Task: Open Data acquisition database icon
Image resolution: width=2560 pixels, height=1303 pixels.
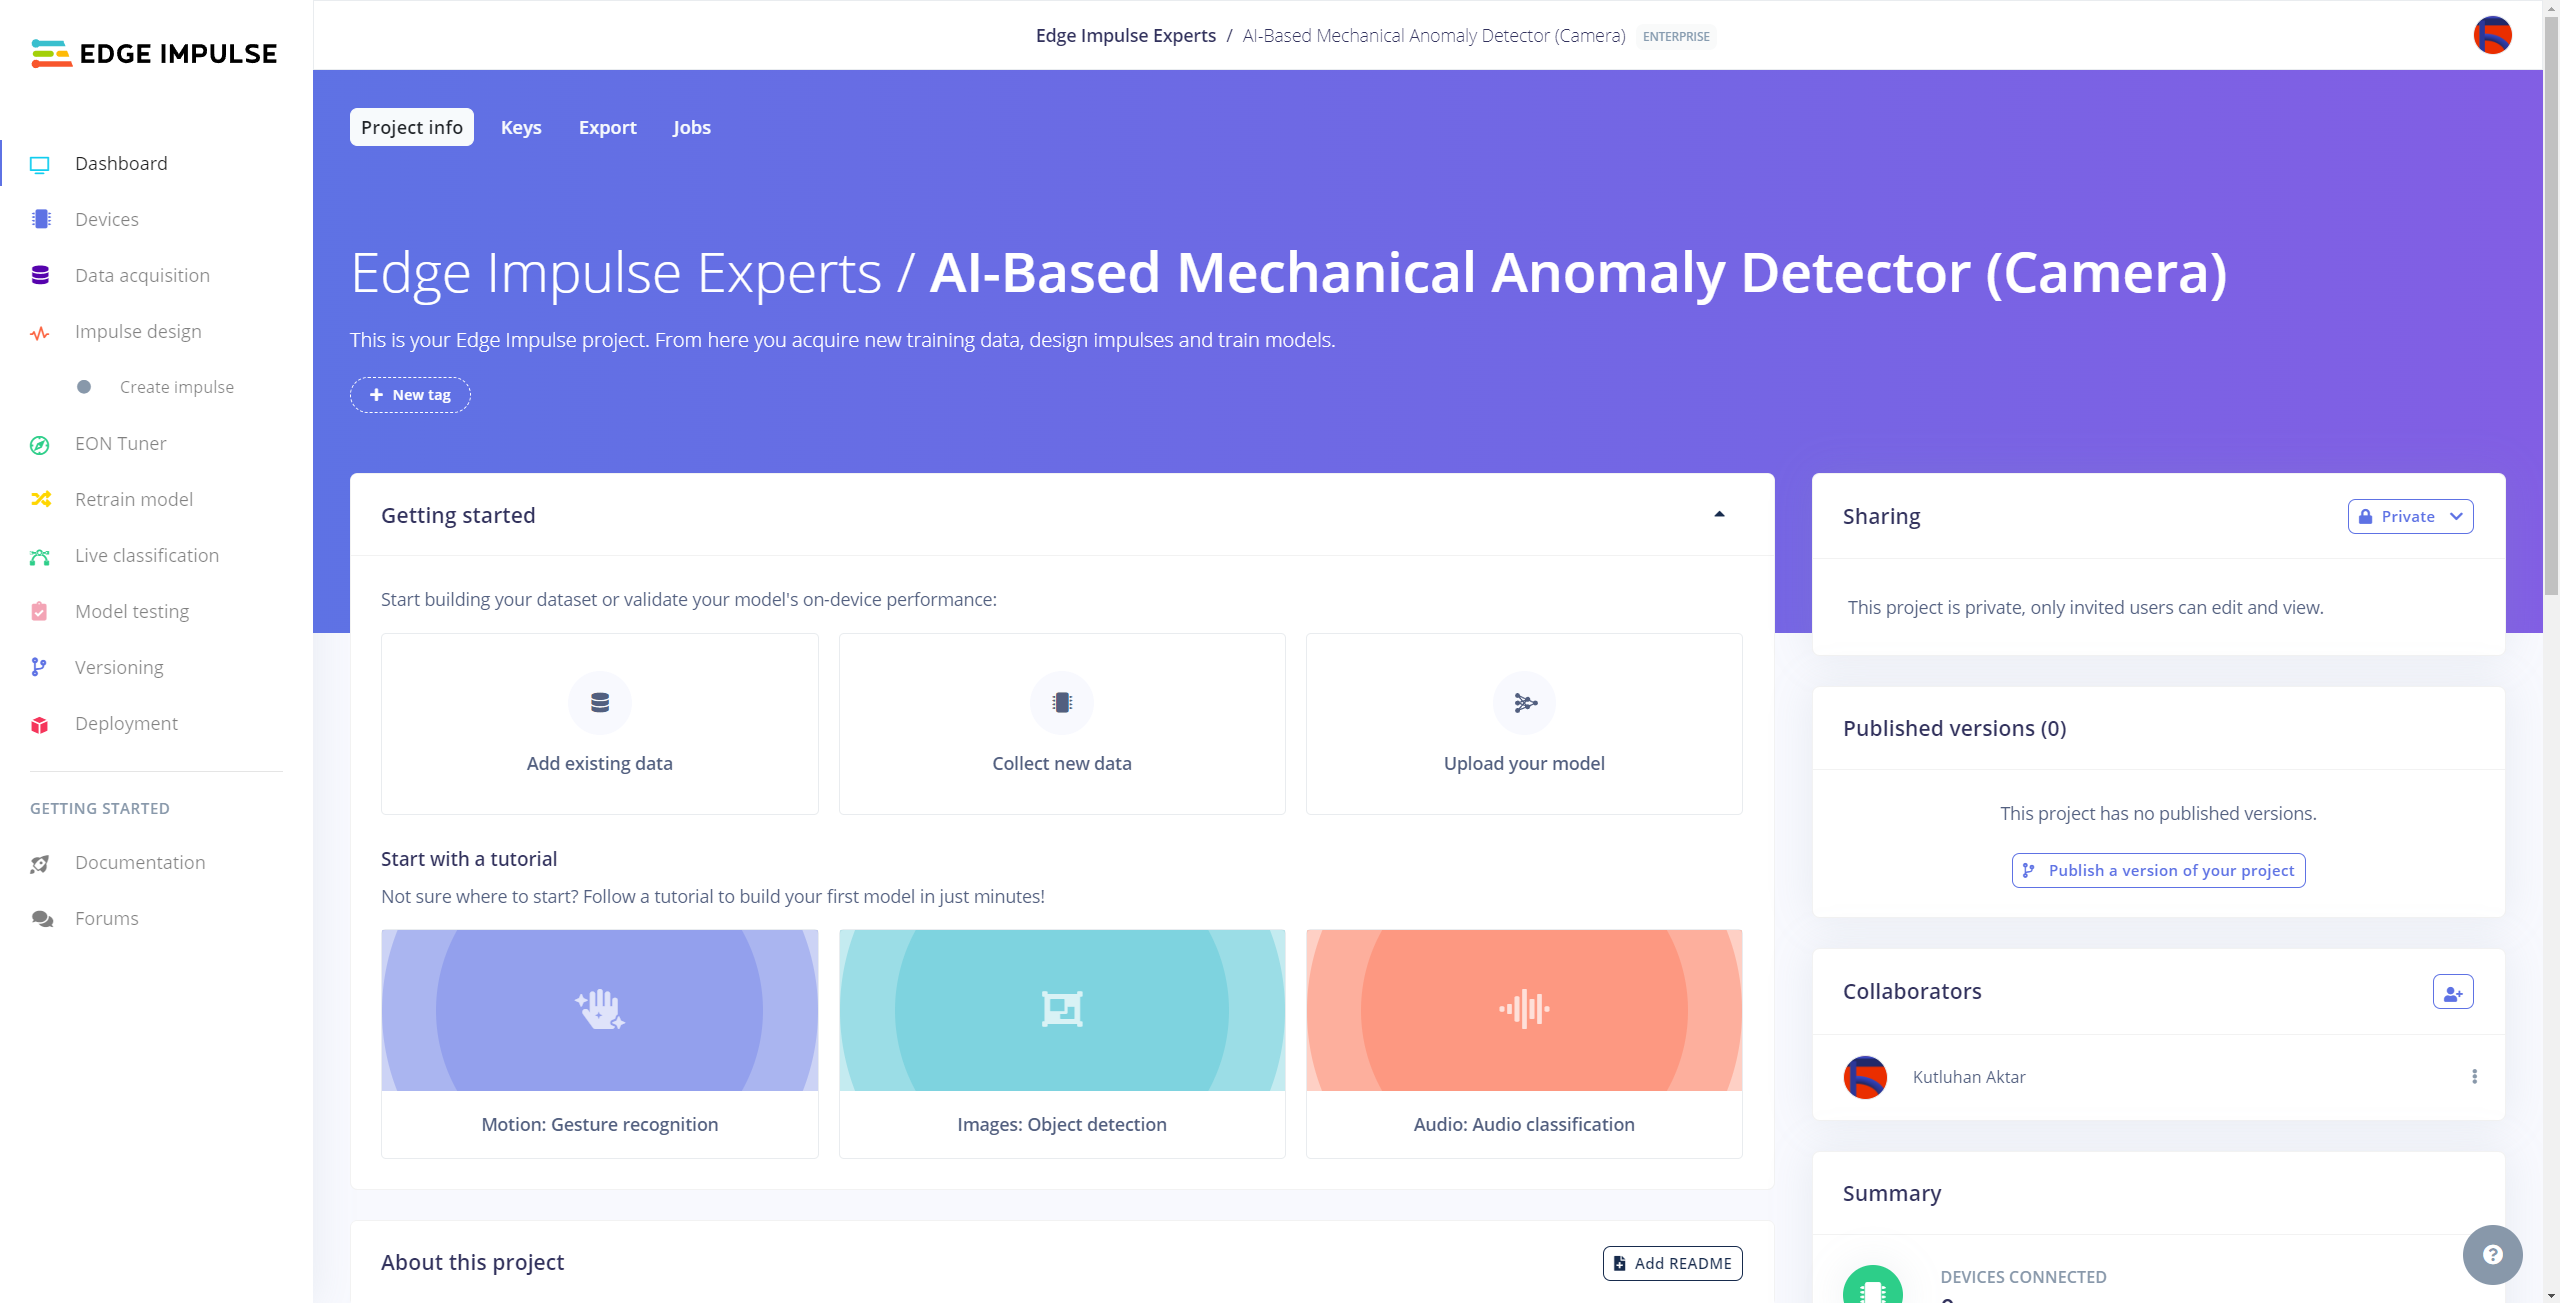Action: [40, 275]
